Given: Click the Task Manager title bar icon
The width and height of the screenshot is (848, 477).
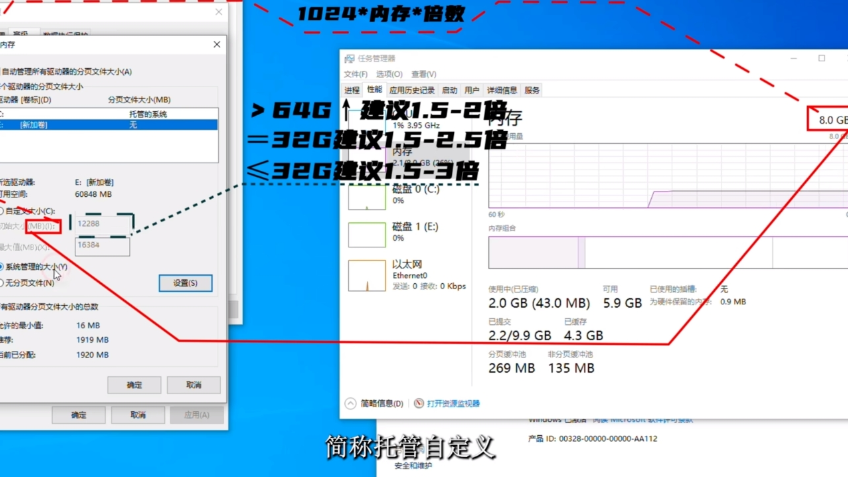Looking at the screenshot, I should click(x=349, y=58).
